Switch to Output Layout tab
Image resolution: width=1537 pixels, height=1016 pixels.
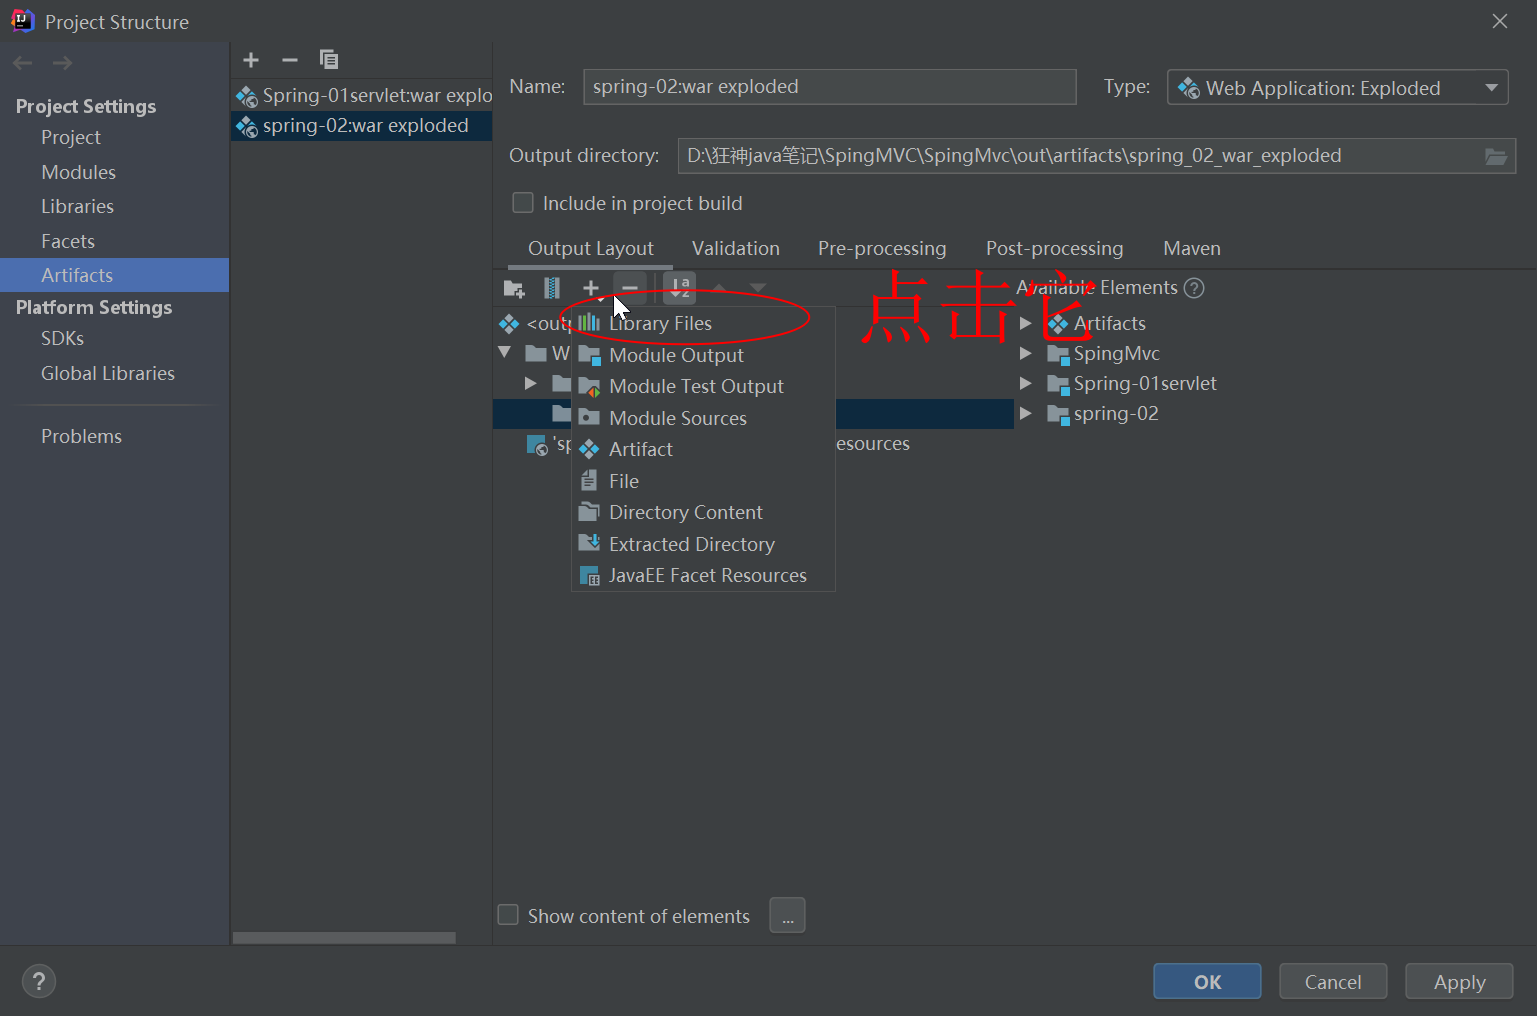coord(590,248)
